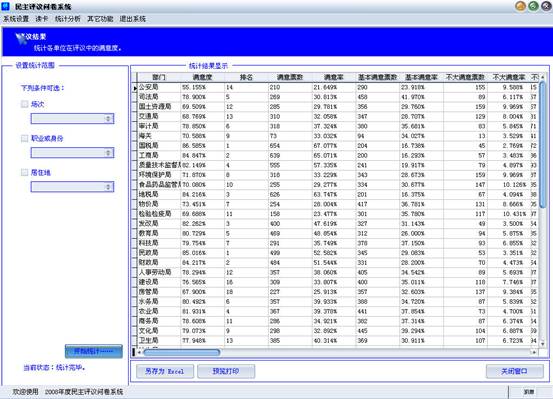Enable the 居住地 checkbox

coord(24,173)
